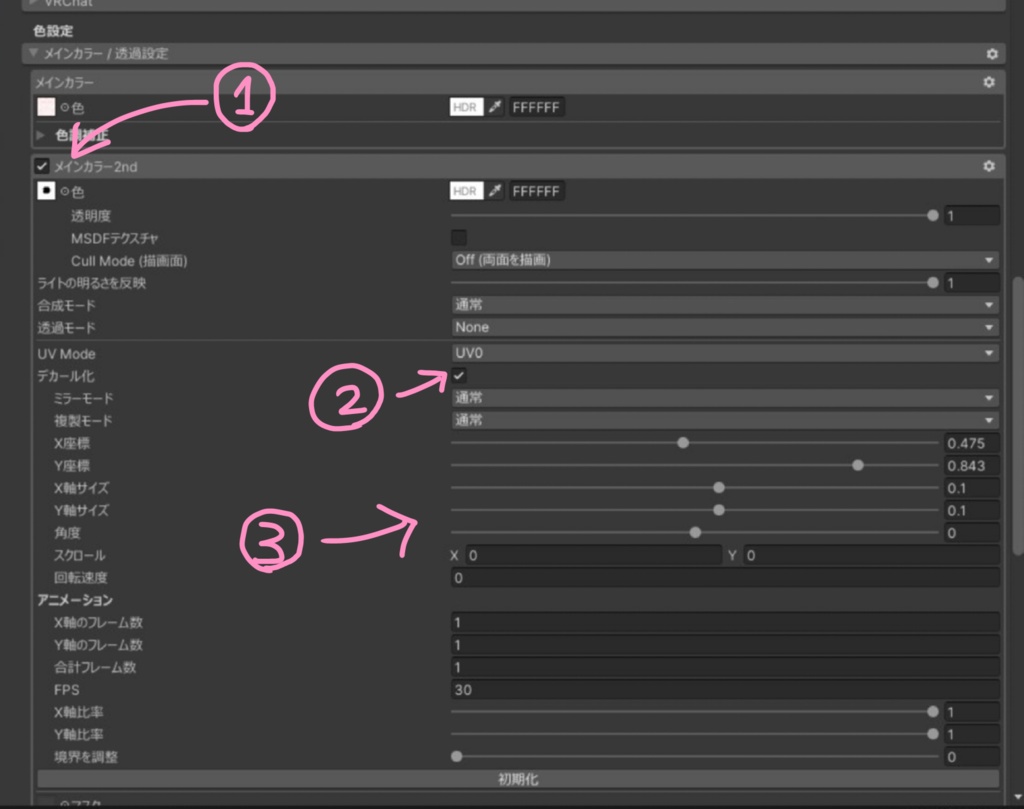
Task: Open the 合成モード dropdown
Action: tap(725, 304)
